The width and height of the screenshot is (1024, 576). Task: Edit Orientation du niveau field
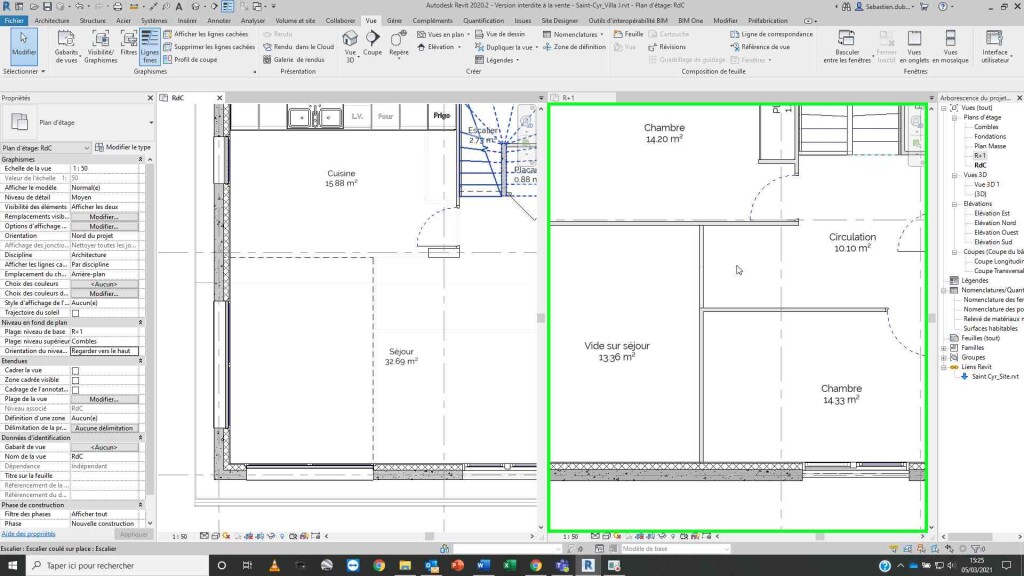(104, 351)
